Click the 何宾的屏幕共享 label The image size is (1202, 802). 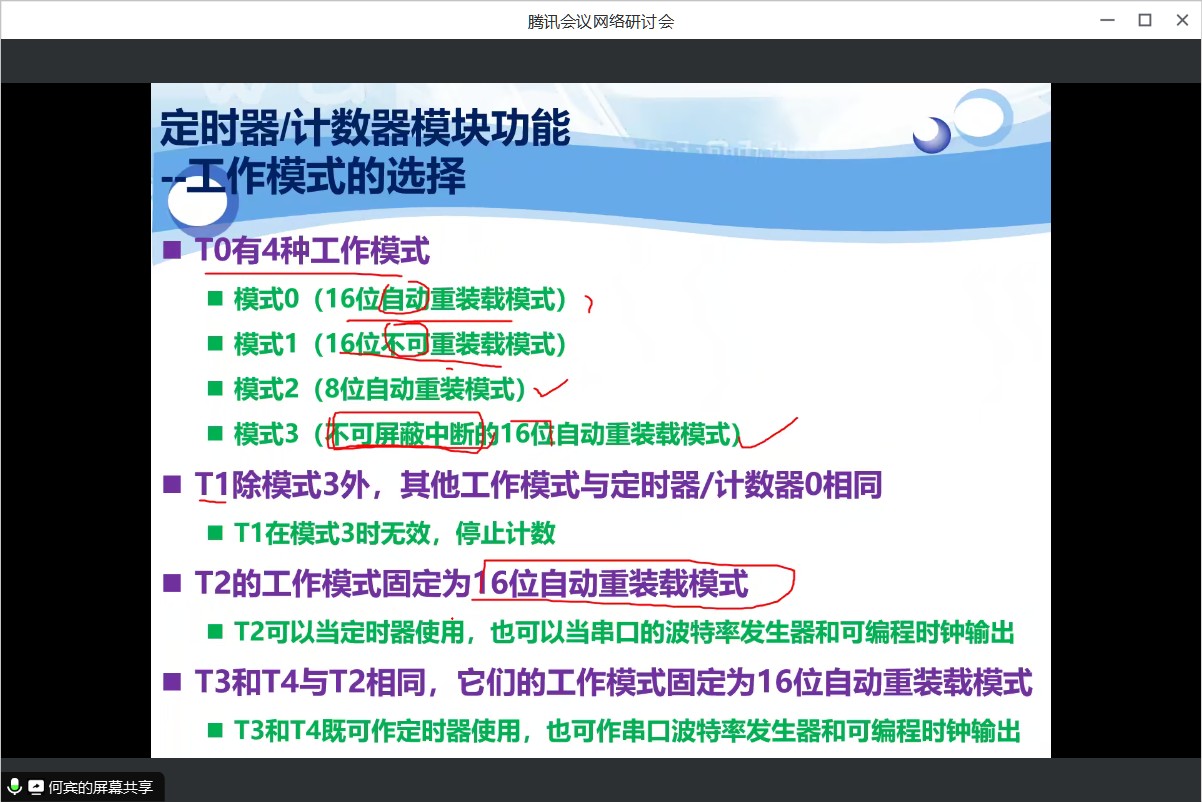click(x=101, y=788)
